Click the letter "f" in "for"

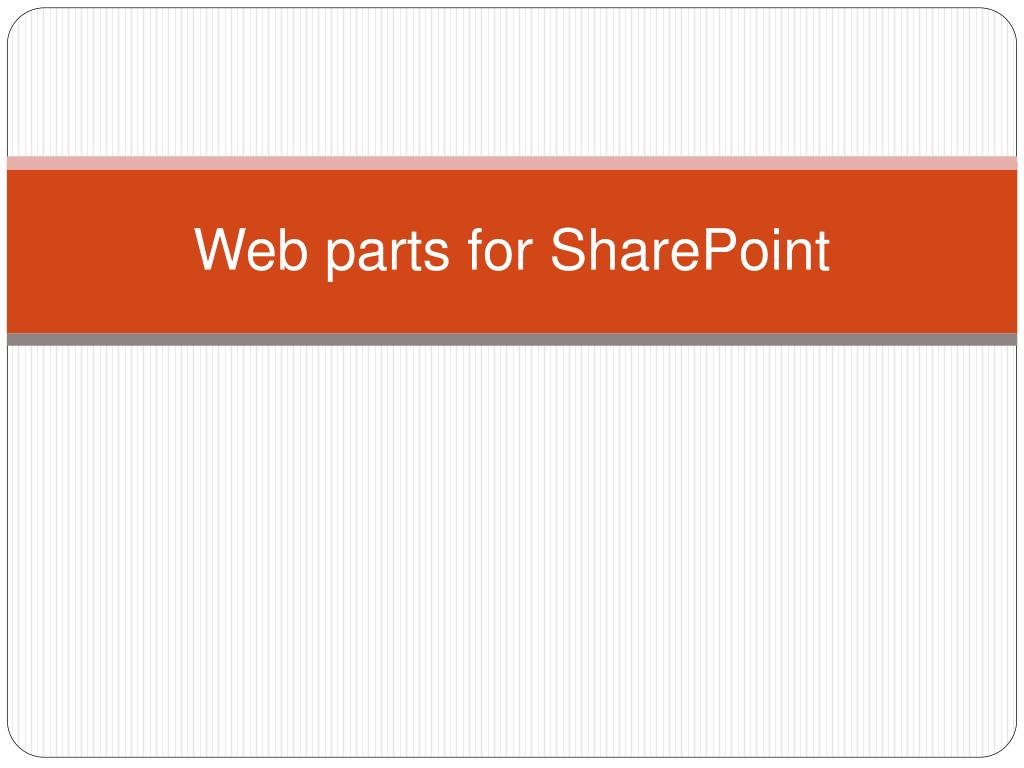click(x=476, y=248)
